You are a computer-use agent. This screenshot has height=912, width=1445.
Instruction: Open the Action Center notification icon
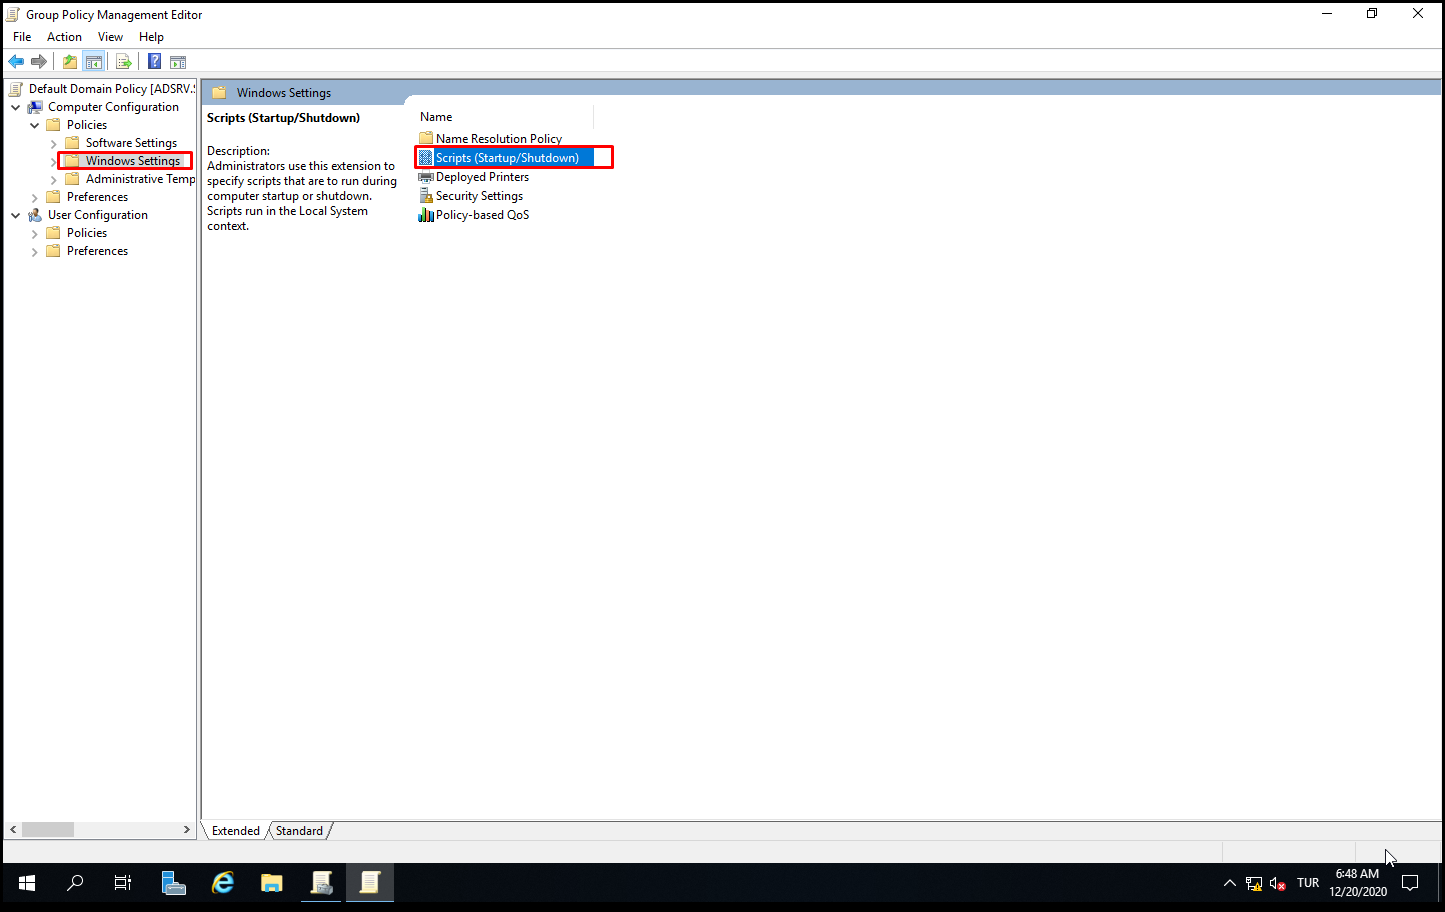click(x=1410, y=883)
